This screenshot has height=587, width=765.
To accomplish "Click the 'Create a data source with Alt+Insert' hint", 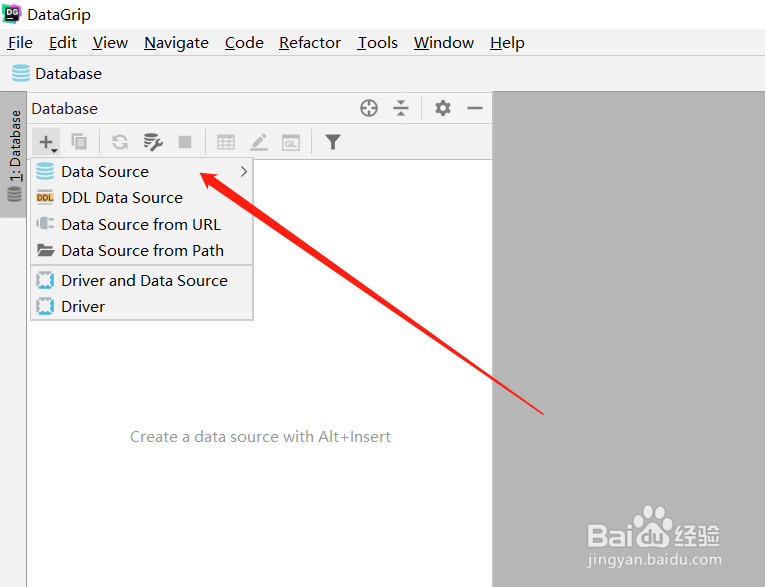I will pos(260,436).
